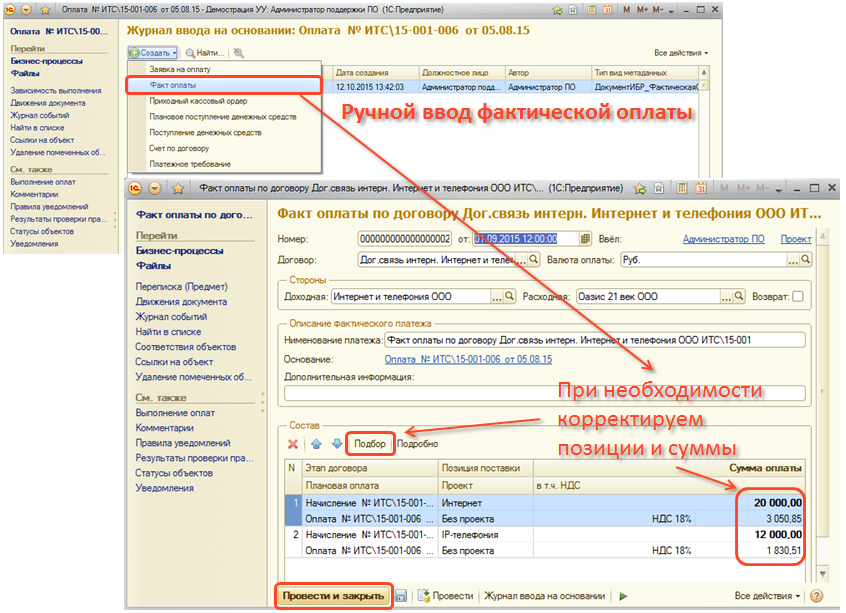The image size is (846, 613).
Task: Open the Создать dropdown button
Action: [x=153, y=52]
